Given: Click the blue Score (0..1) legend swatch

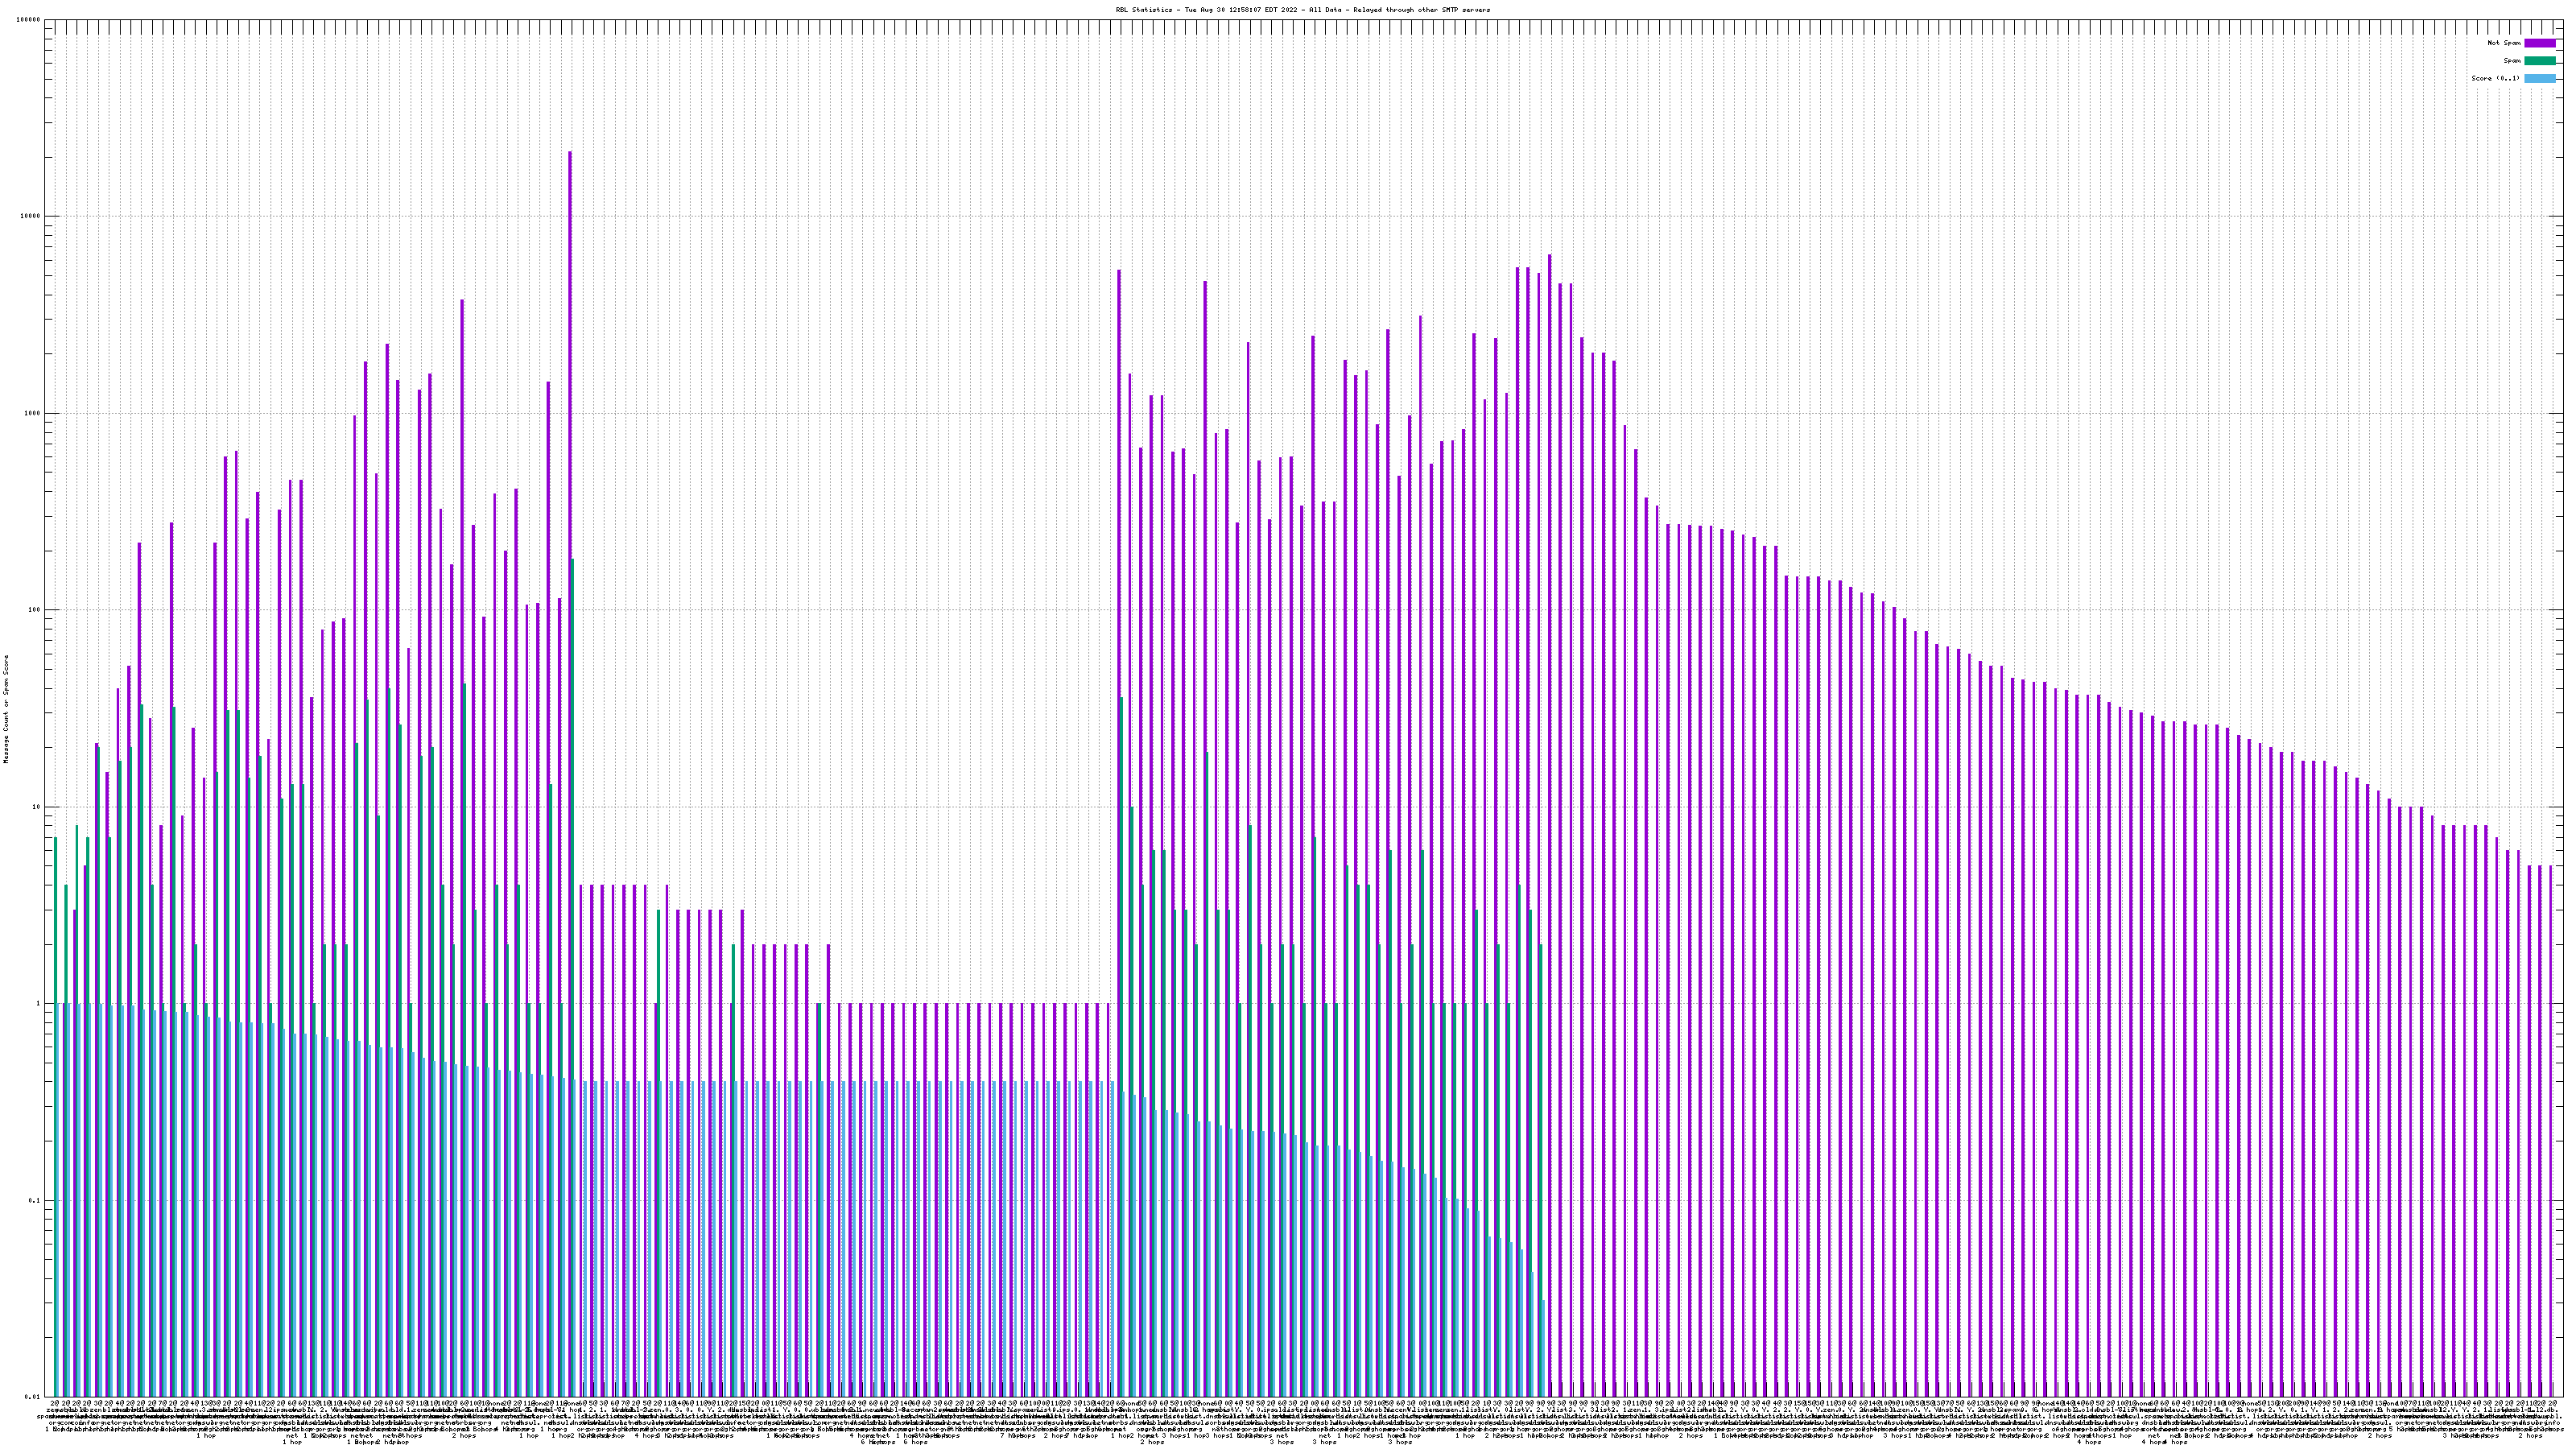Looking at the screenshot, I should pyautogui.click(x=2539, y=78).
